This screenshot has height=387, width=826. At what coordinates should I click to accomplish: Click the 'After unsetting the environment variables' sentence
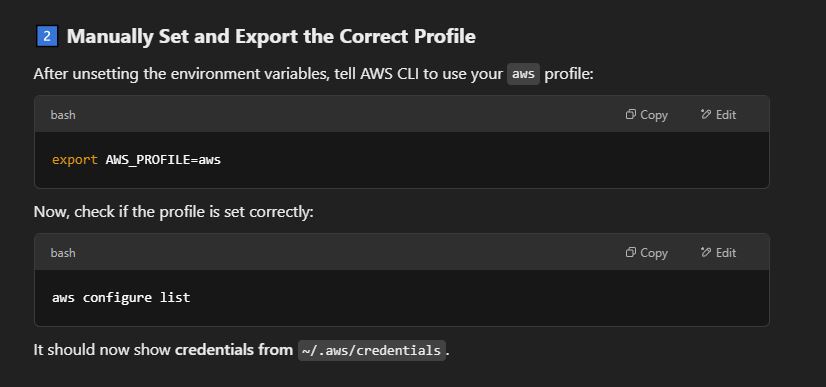313,74
